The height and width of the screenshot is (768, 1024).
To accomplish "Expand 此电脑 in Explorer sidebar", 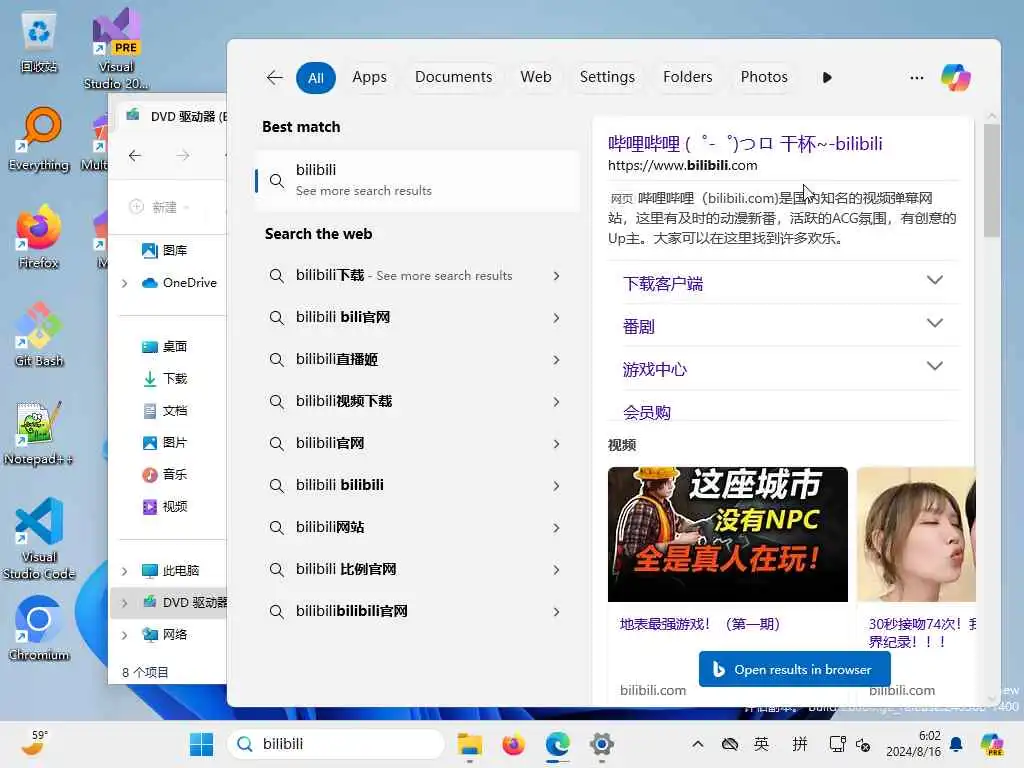I will point(124,571).
